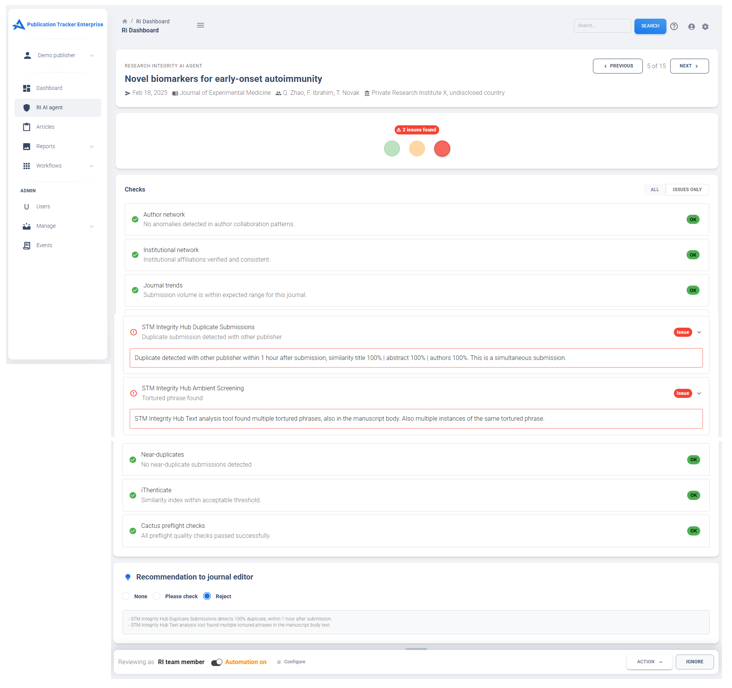732x688 pixels.
Task: Click green check icon for Author network
Action: click(135, 219)
